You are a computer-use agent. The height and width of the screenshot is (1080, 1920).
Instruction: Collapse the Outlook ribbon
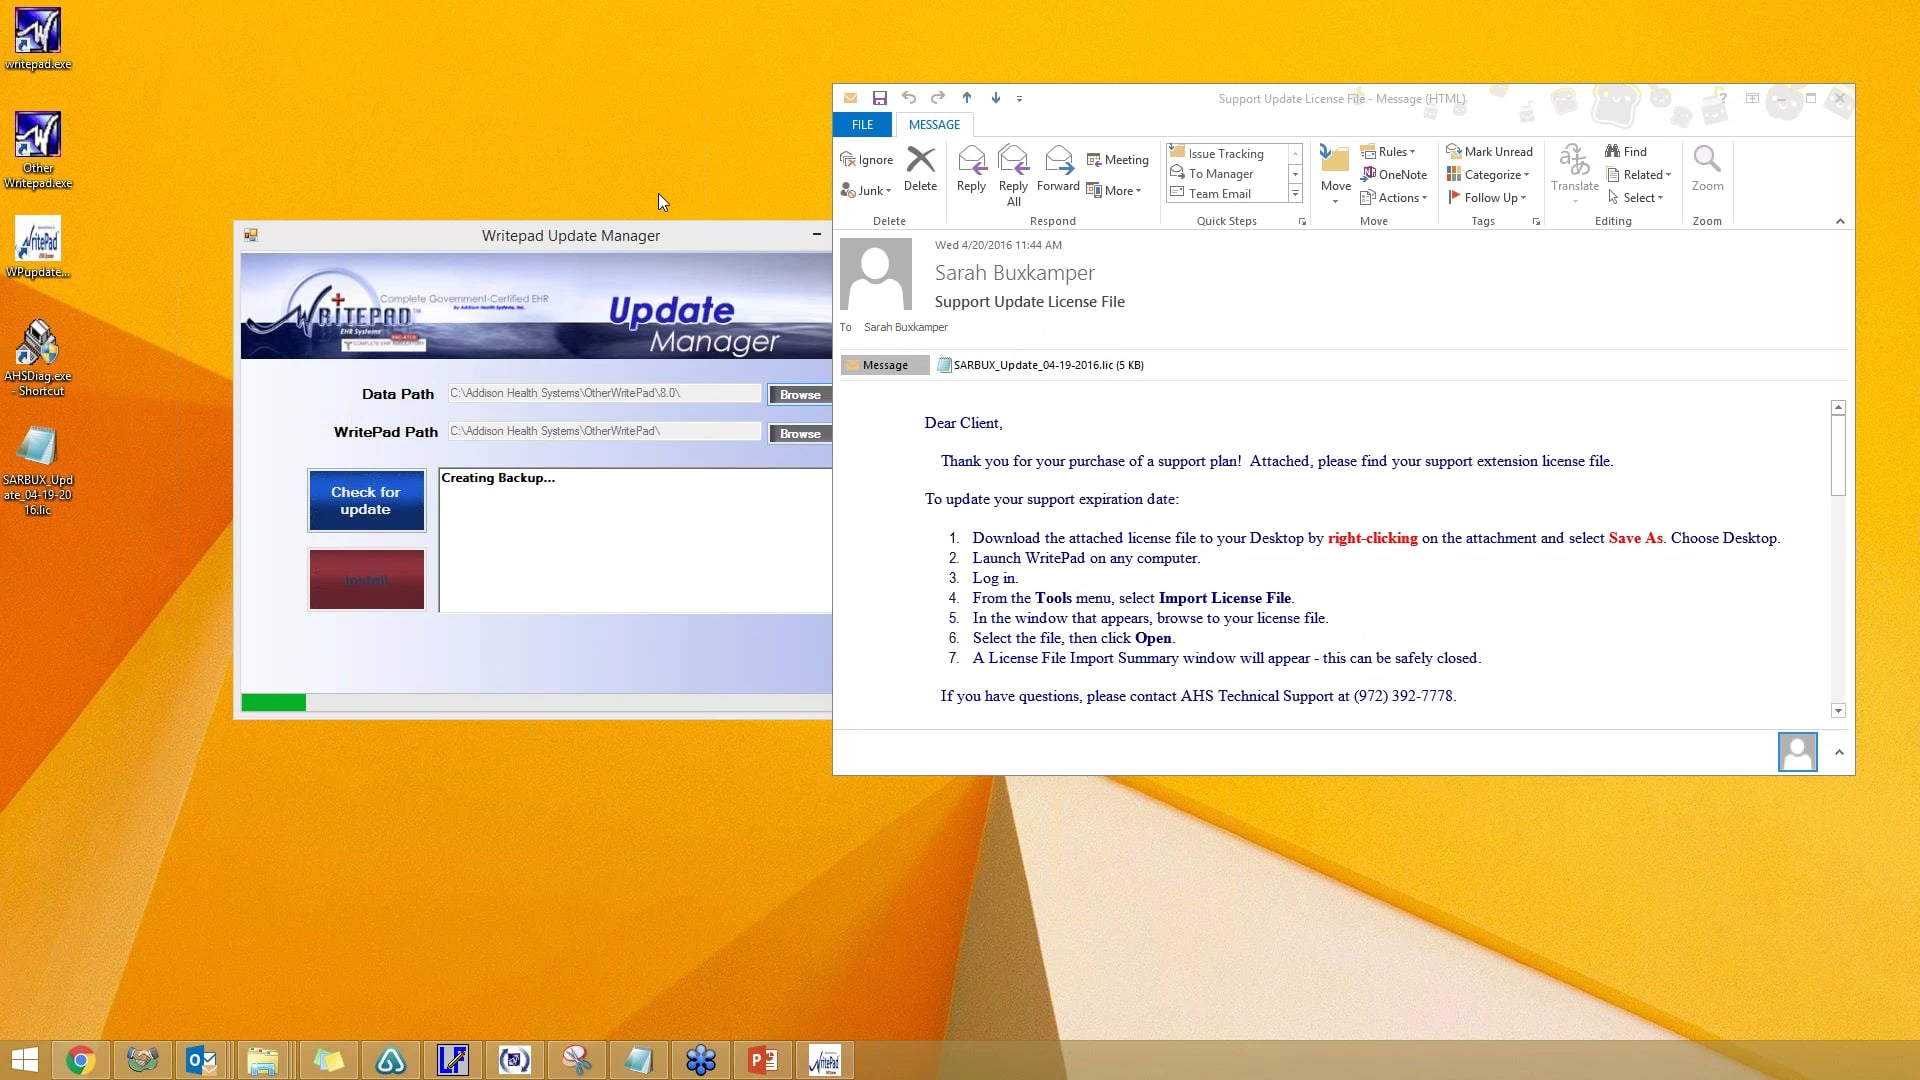coord(1840,221)
